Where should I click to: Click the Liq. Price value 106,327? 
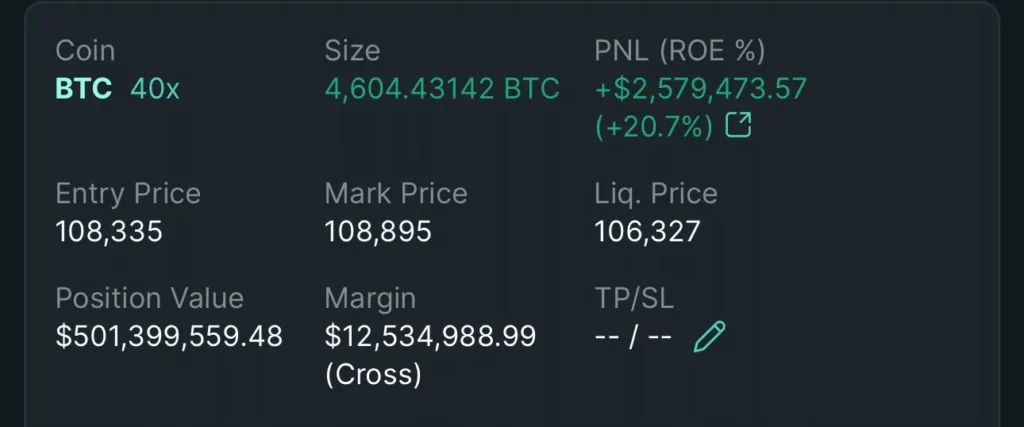tap(647, 232)
